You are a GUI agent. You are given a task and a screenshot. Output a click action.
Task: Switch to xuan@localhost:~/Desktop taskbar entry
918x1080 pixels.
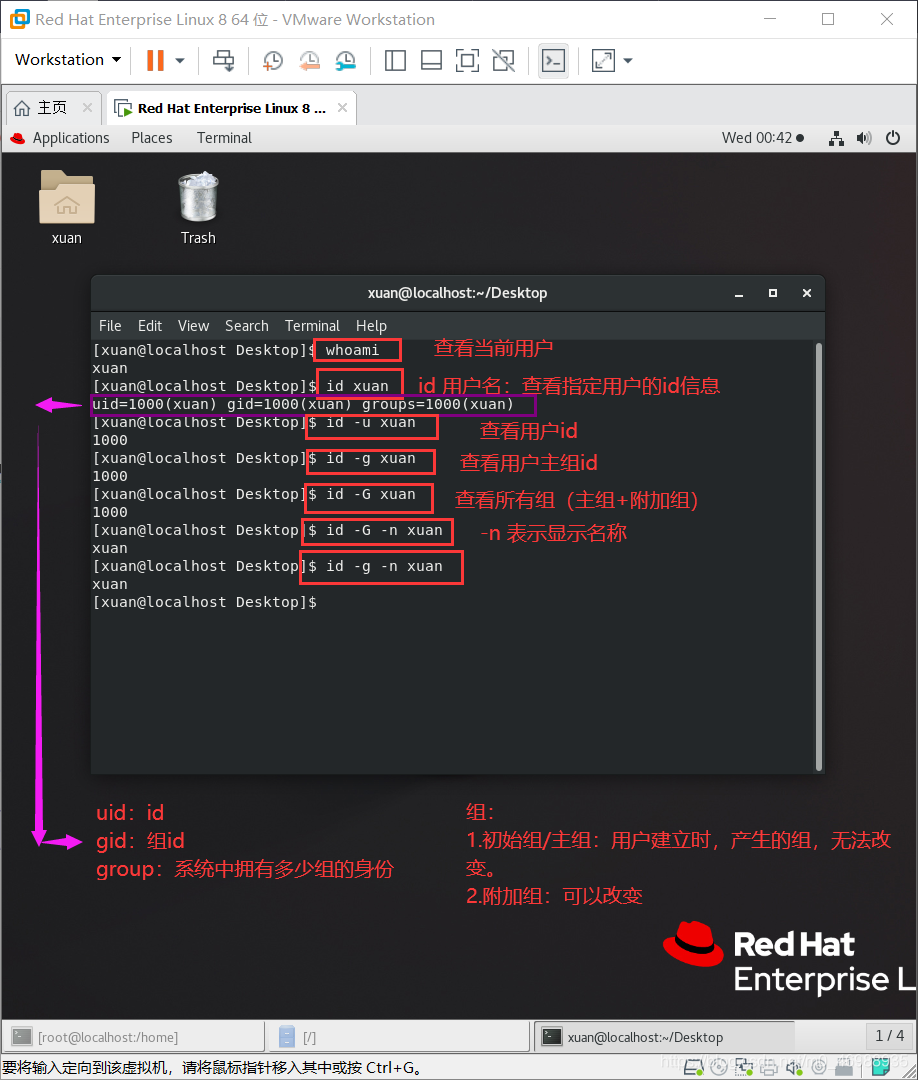(x=665, y=1037)
